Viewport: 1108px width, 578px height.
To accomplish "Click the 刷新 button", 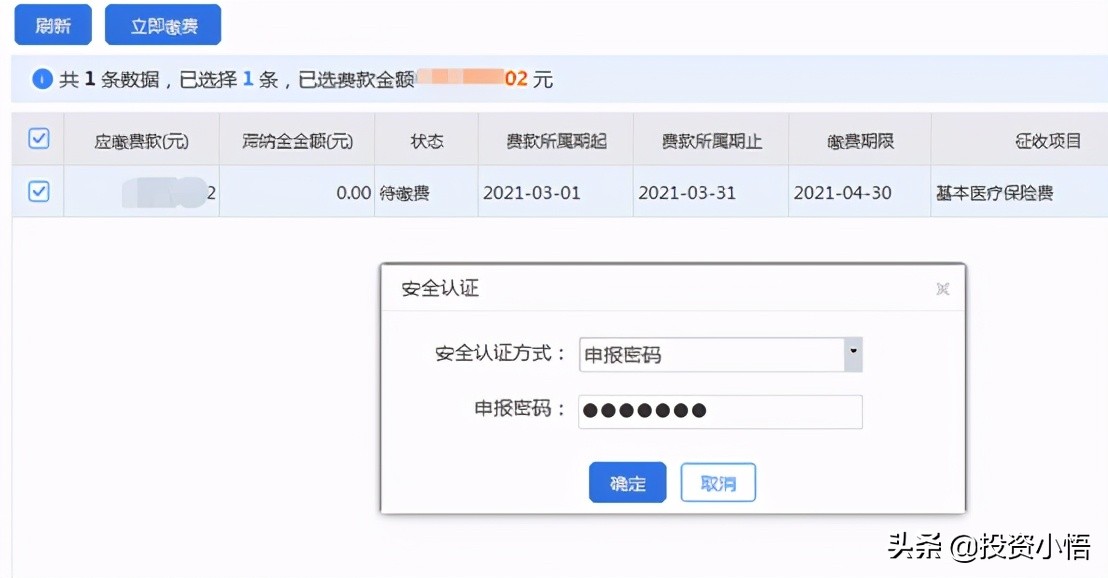I will (x=52, y=24).
